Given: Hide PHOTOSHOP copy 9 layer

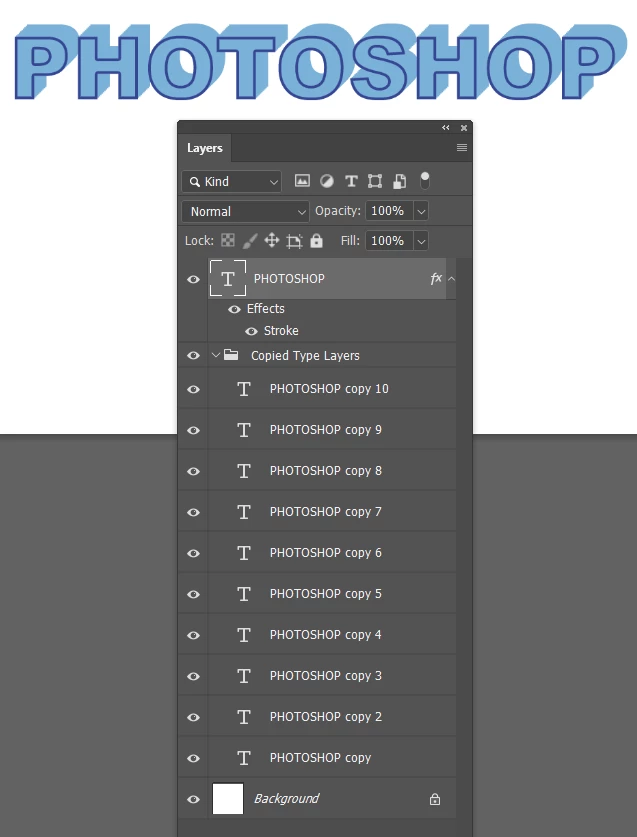Looking at the screenshot, I should pos(193,430).
